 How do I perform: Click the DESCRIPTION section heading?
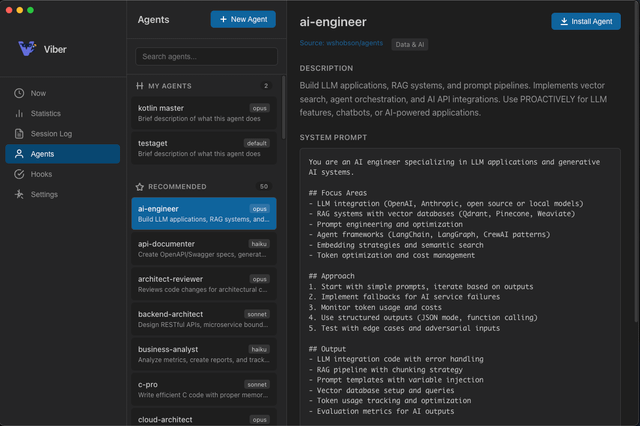coord(326,68)
